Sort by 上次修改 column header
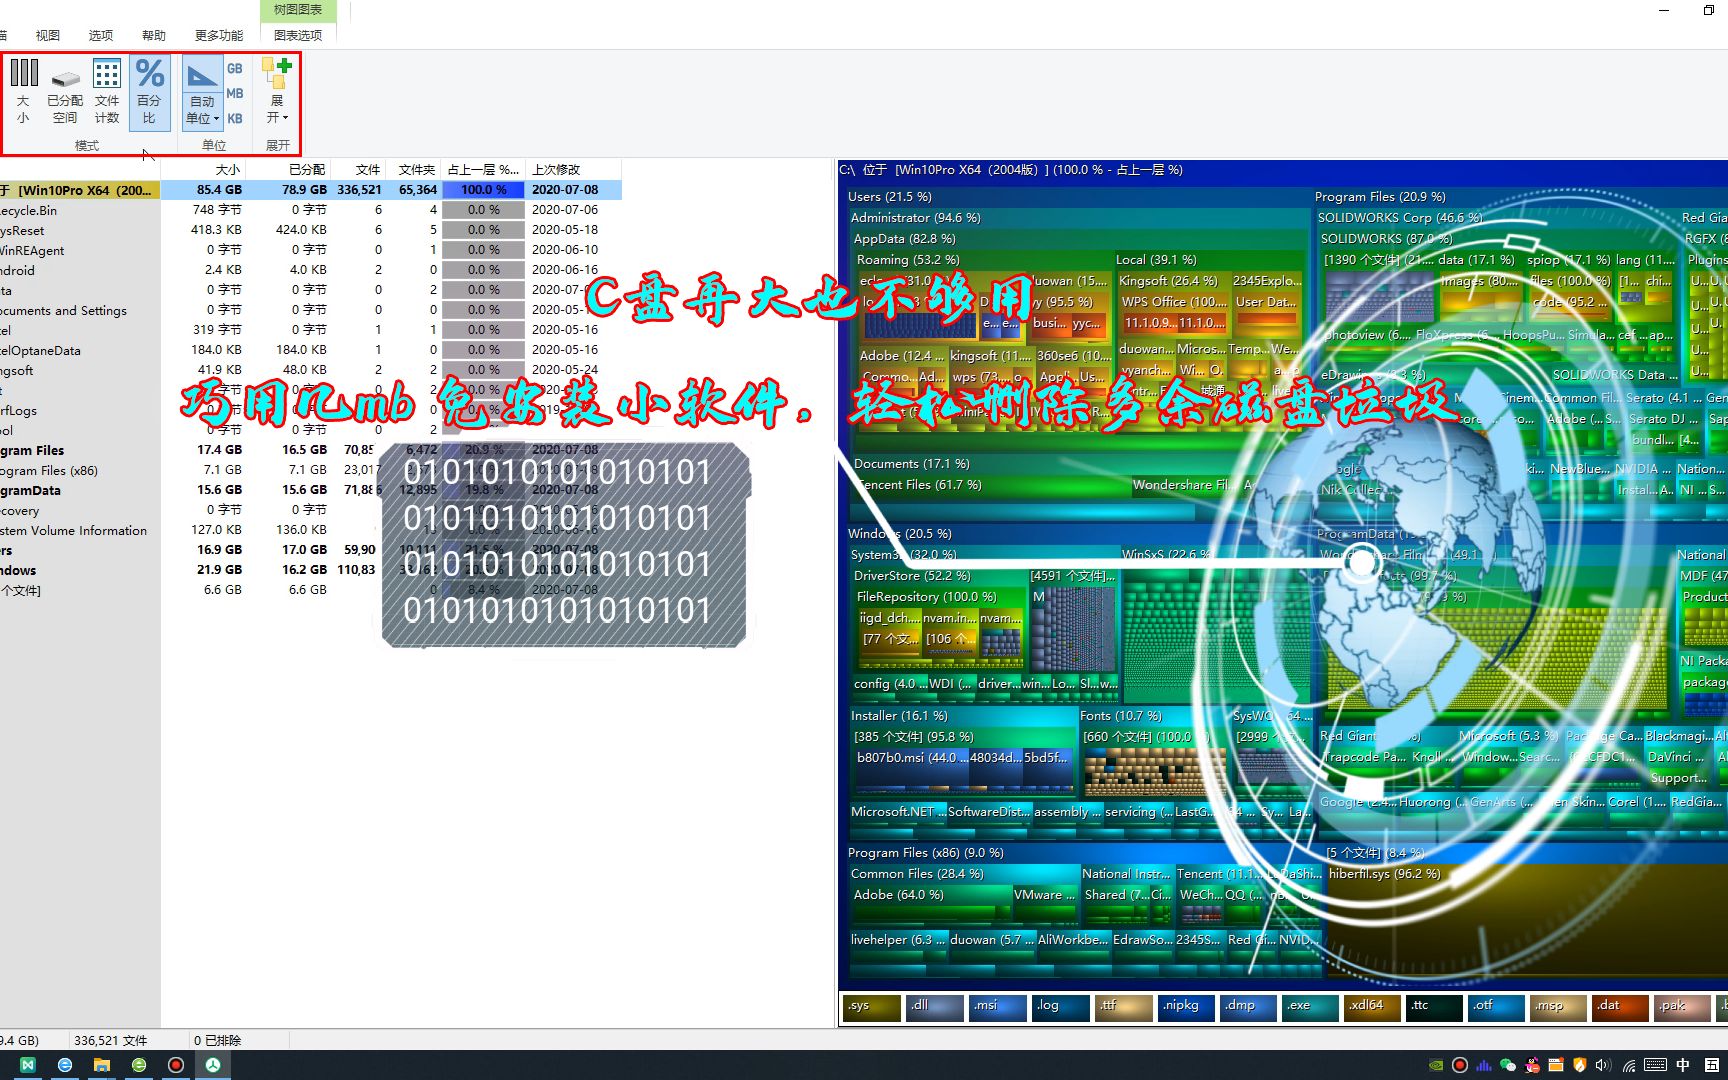Screen dimensions: 1728x1080 [556, 170]
